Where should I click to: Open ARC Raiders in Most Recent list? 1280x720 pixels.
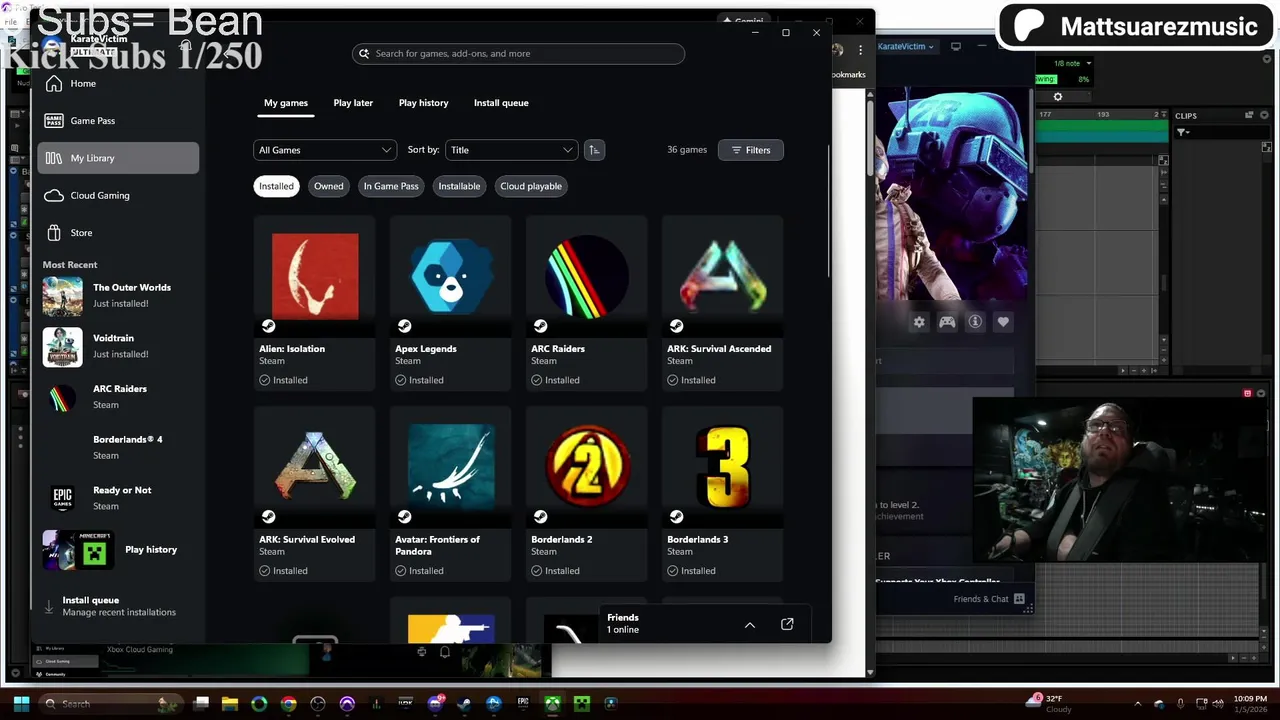click(118, 397)
